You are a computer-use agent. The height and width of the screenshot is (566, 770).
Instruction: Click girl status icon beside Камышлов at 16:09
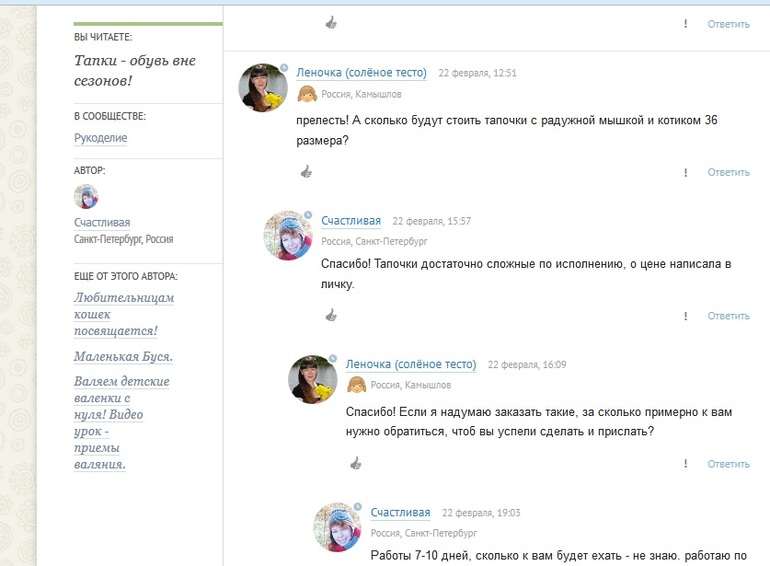357,384
